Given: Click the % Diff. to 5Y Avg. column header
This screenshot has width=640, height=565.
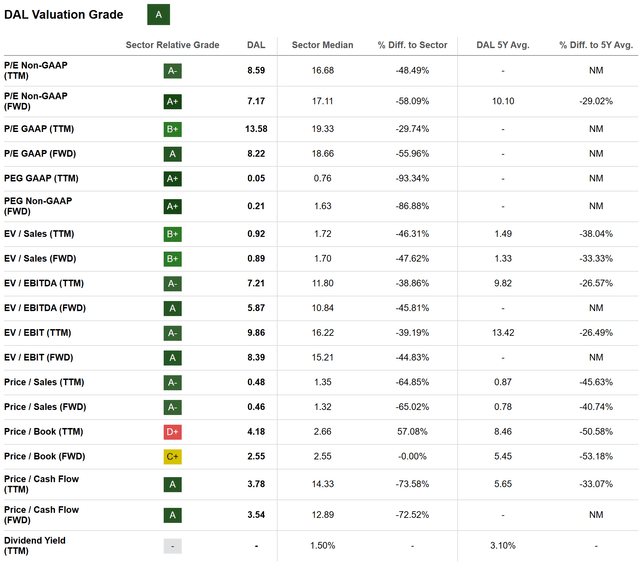Looking at the screenshot, I should pyautogui.click(x=596, y=45).
